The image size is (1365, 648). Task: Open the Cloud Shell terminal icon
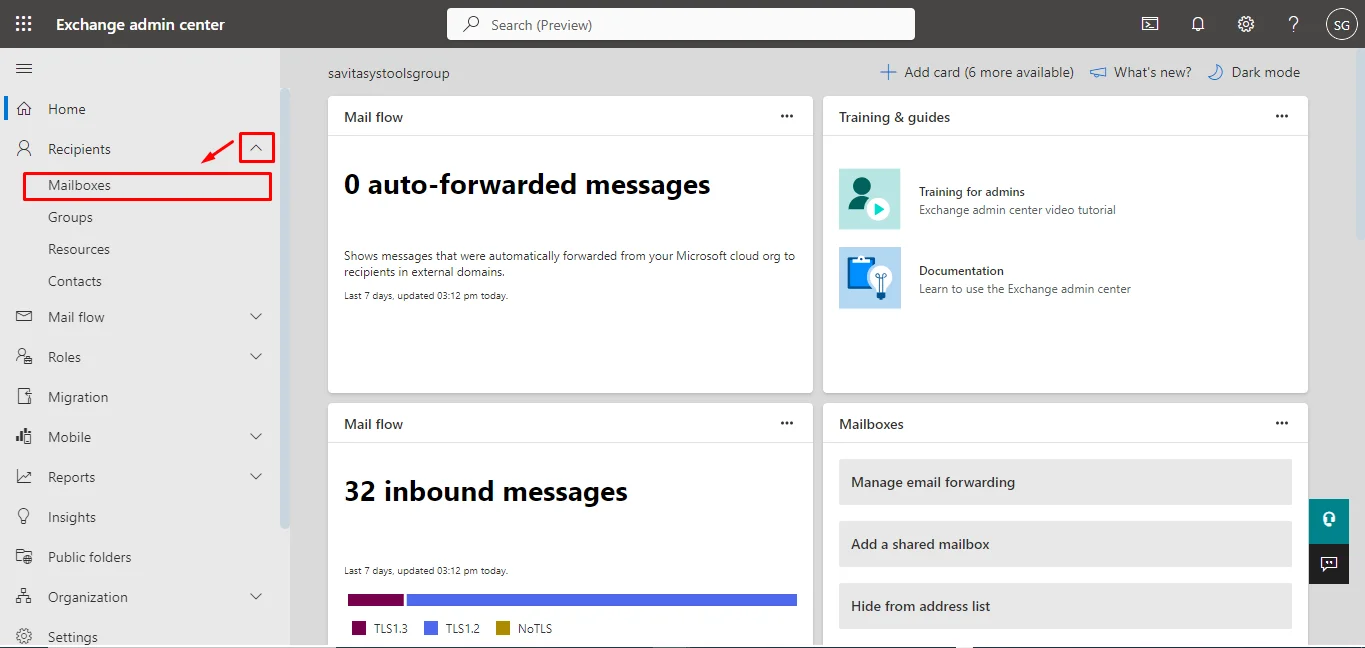pos(1150,24)
